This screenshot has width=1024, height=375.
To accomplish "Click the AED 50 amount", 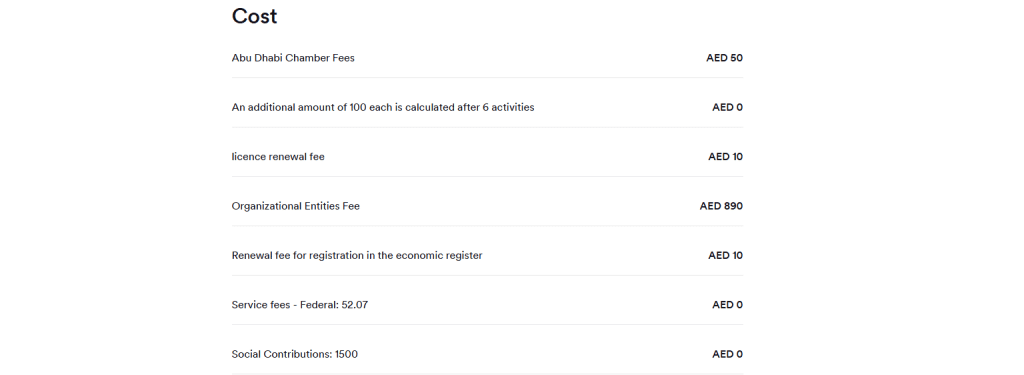I will (724, 57).
